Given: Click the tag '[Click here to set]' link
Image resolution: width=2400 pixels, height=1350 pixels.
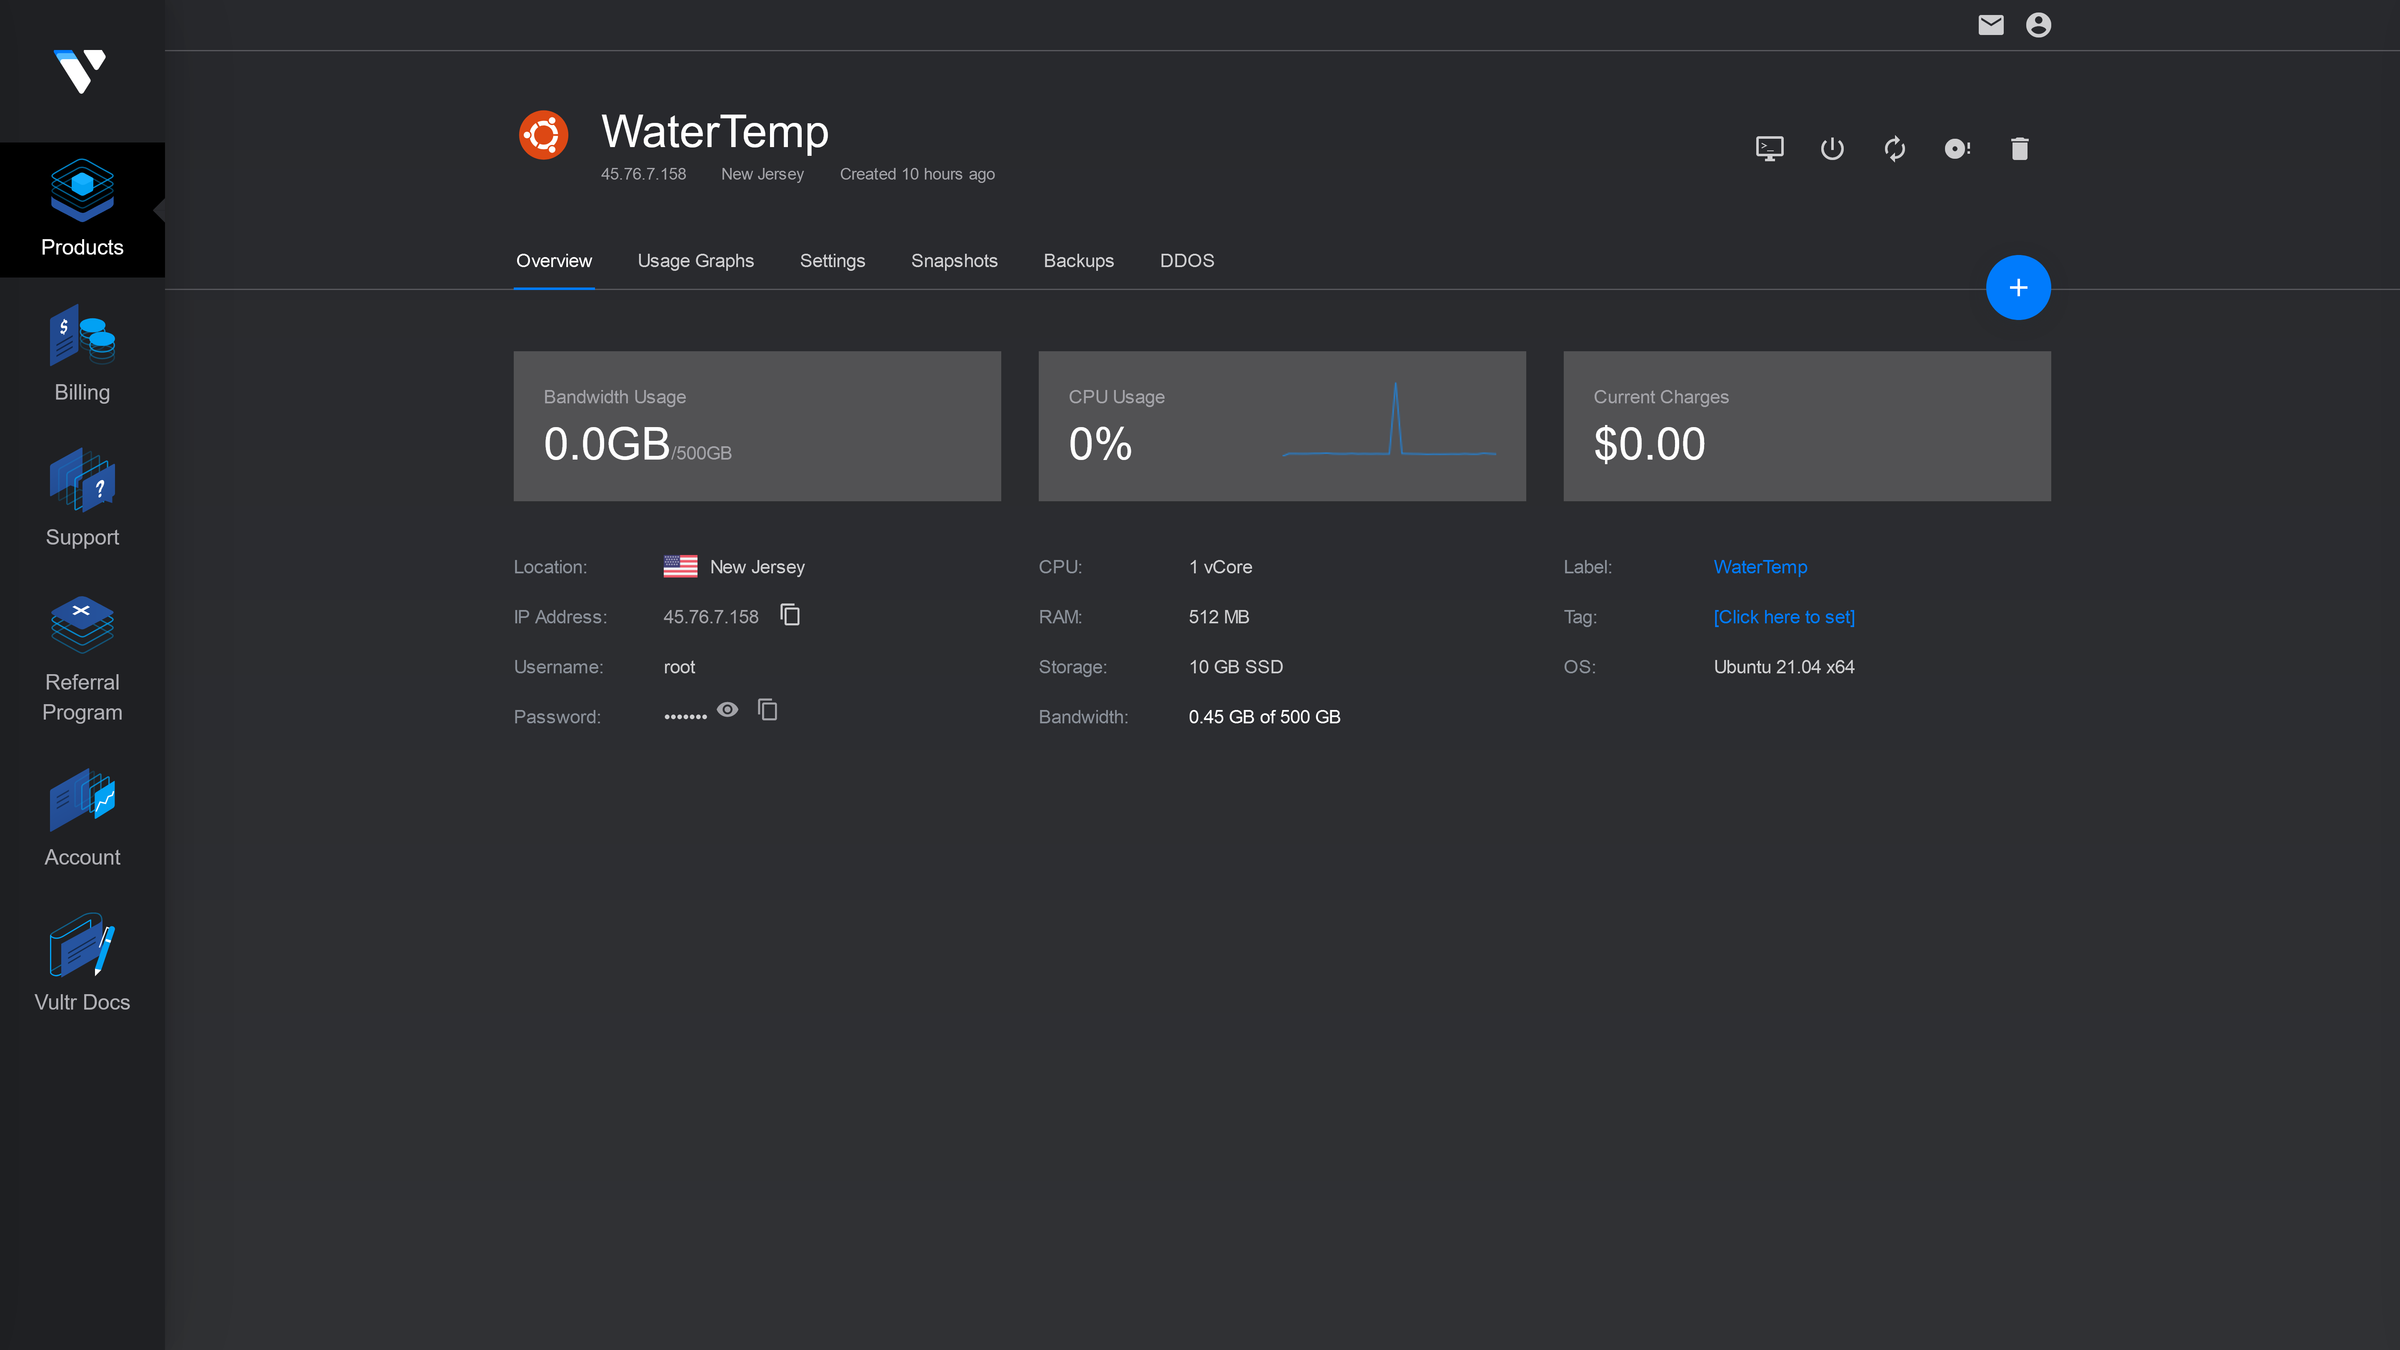Looking at the screenshot, I should 1783,617.
